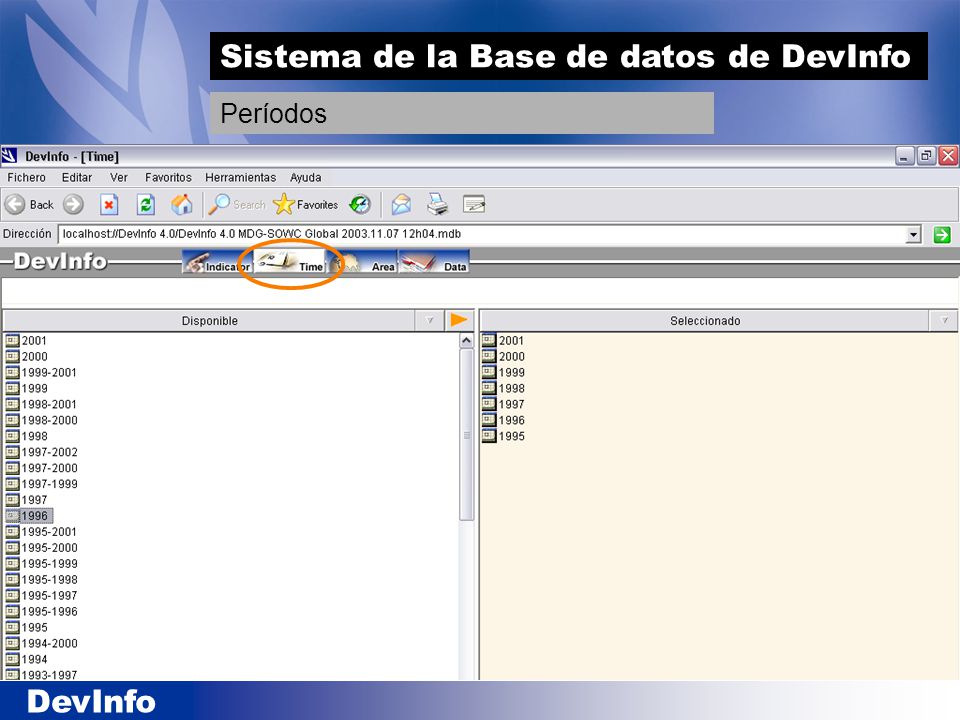Click the Forward arrow button
The height and width of the screenshot is (720, 960).
pyautogui.click(x=73, y=204)
